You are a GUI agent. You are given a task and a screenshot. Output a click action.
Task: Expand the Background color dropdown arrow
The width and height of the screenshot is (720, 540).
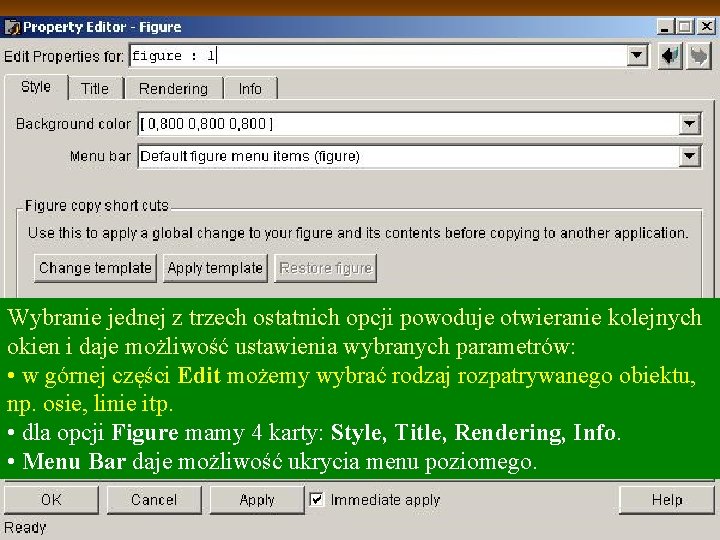tap(689, 124)
